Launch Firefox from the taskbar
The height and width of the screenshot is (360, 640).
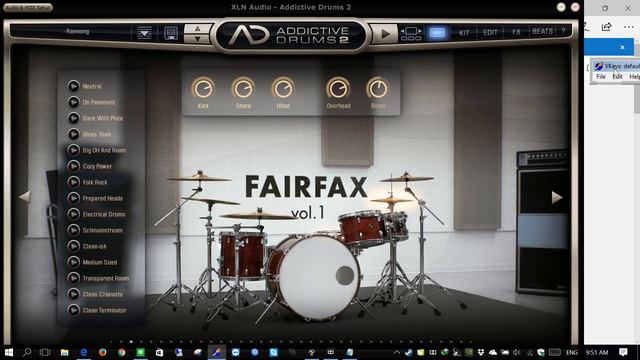(102, 352)
